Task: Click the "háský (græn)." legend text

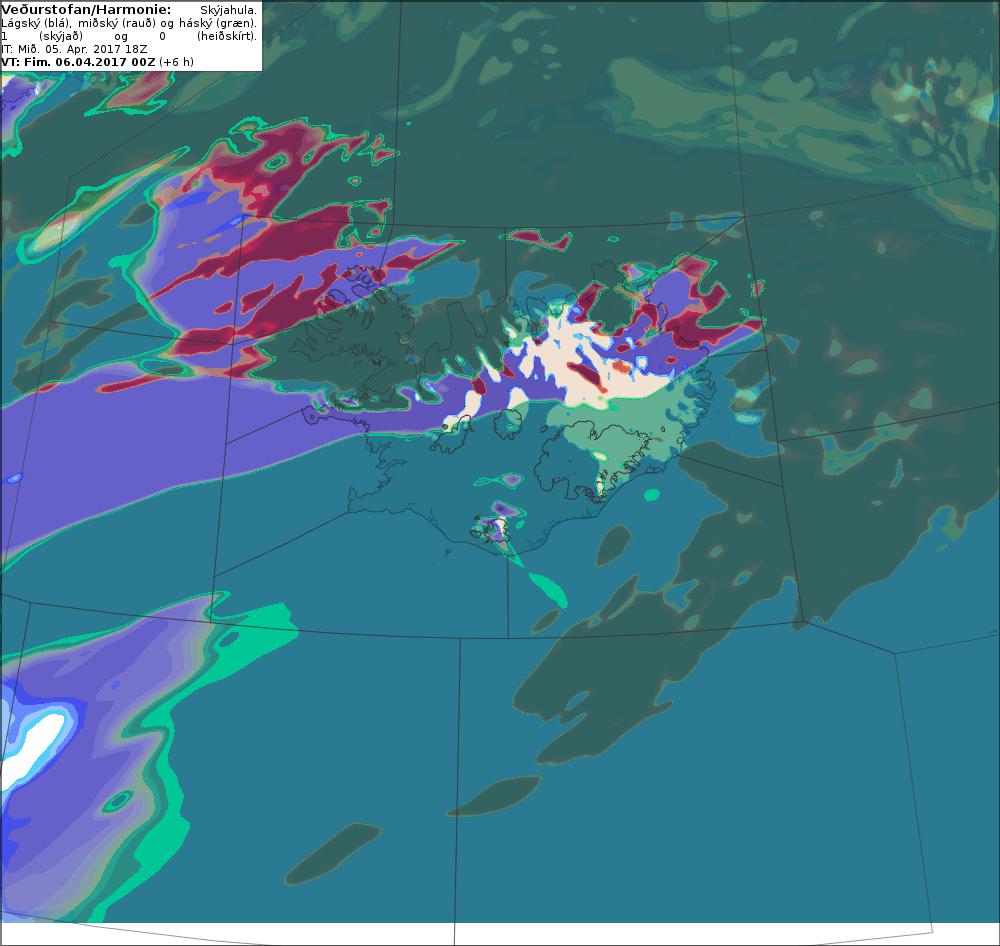Action: pyautogui.click(x=217, y=24)
